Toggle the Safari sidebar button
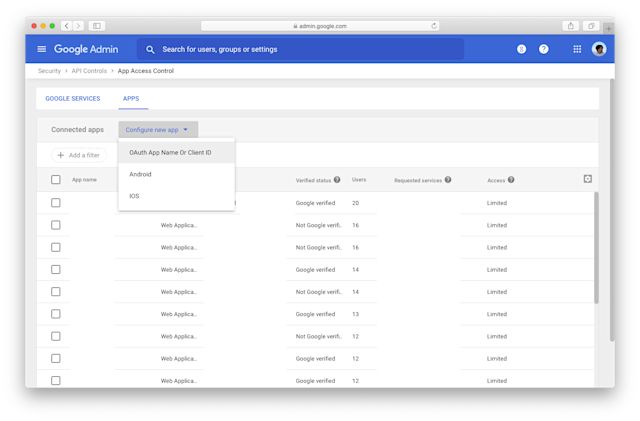This screenshot has width=640, height=421. click(97, 26)
